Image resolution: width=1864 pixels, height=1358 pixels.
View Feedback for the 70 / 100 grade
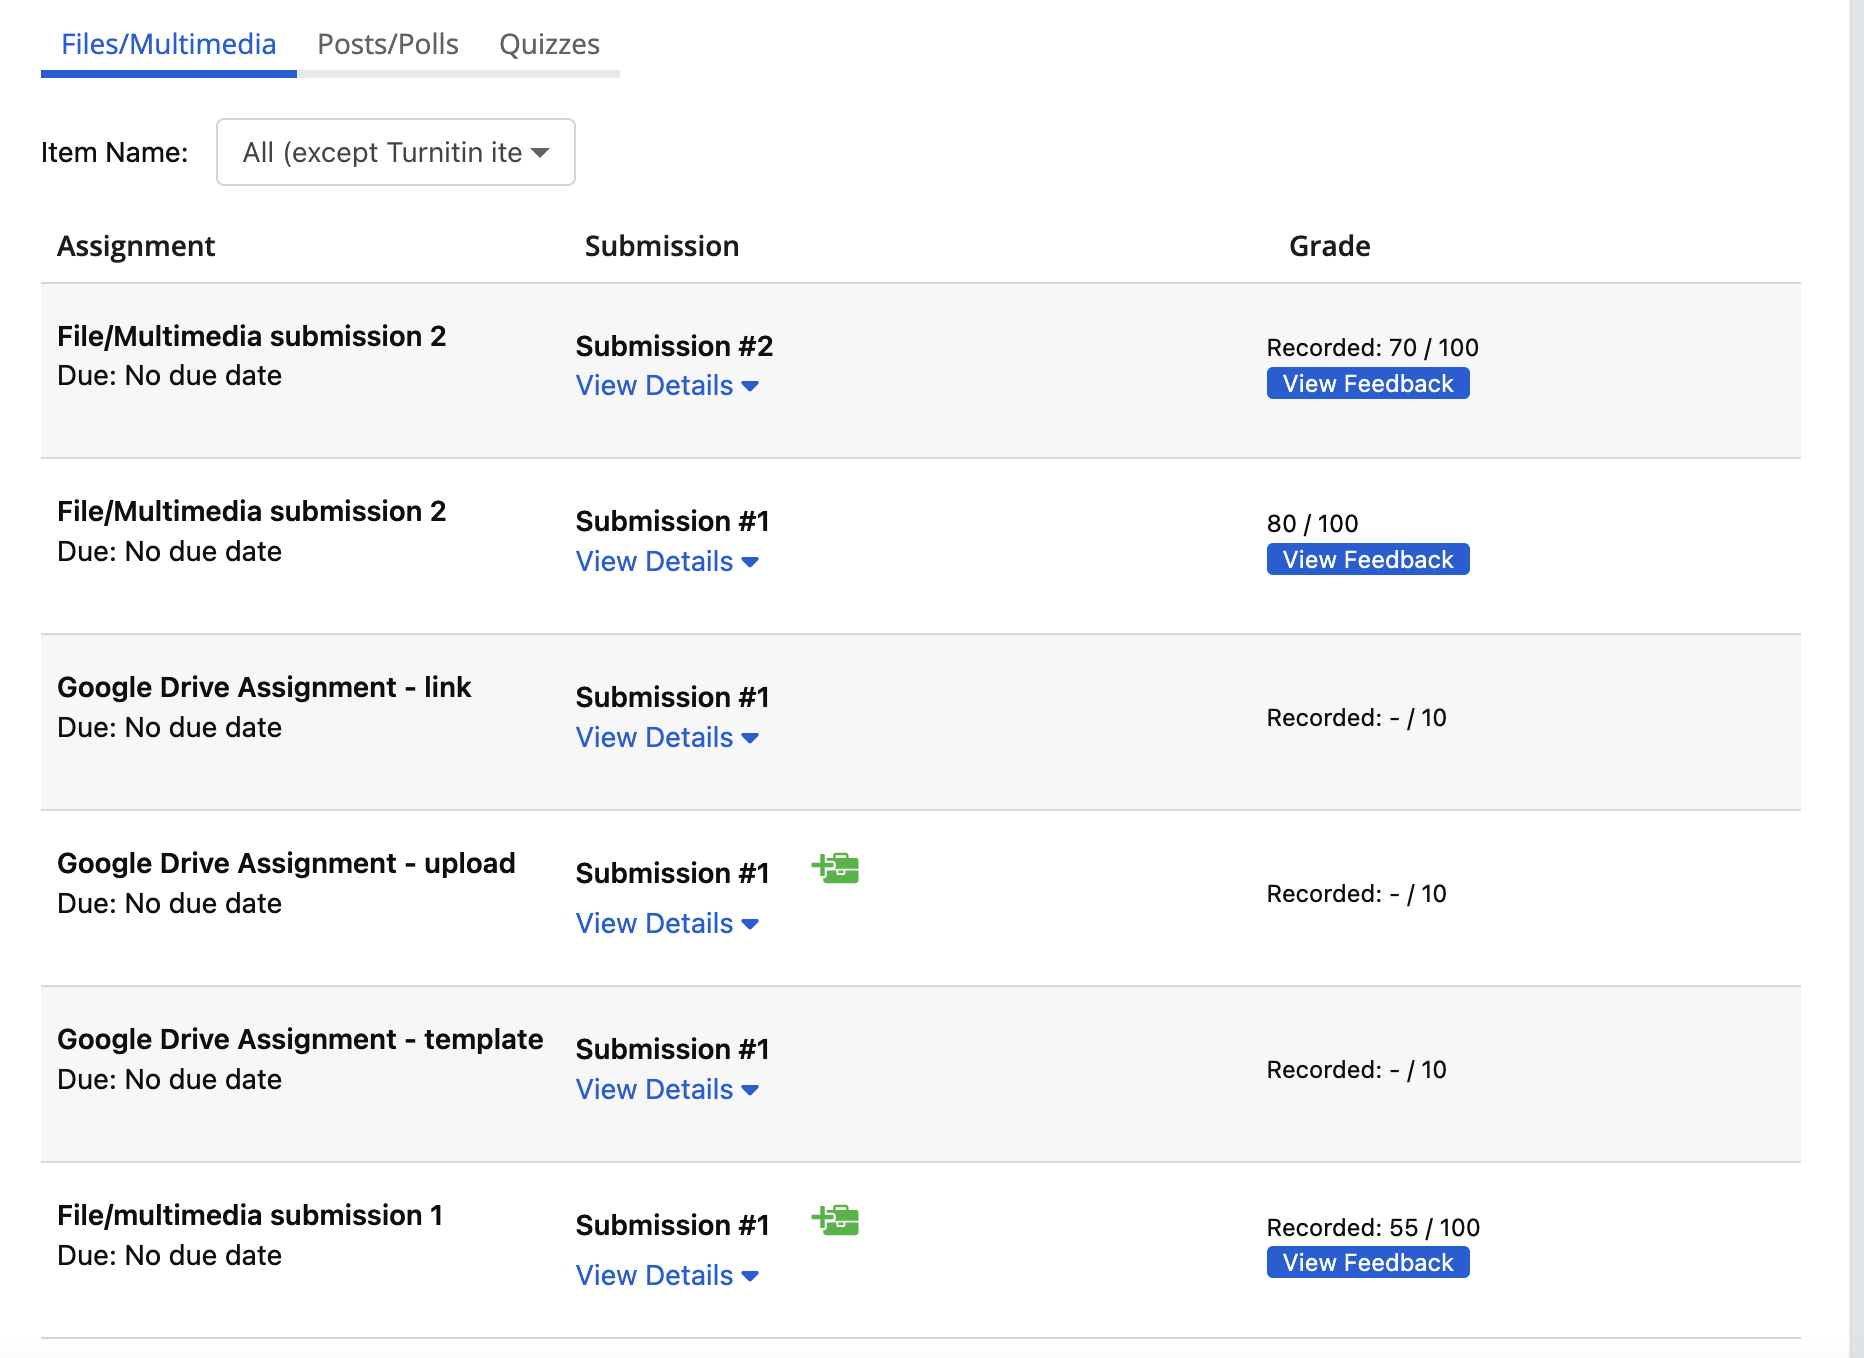point(1368,384)
